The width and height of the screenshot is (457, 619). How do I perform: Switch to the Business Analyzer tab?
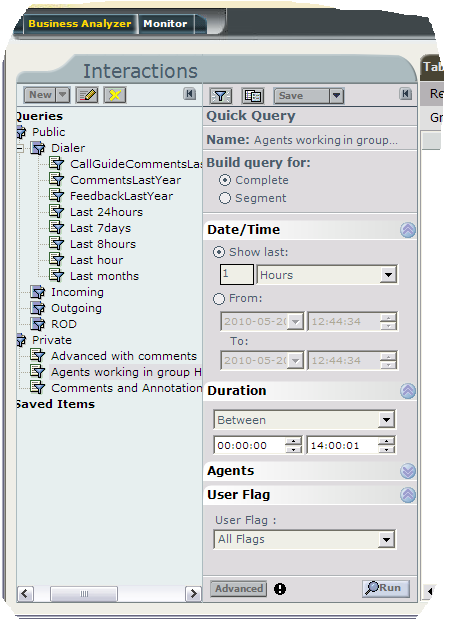coord(80,24)
